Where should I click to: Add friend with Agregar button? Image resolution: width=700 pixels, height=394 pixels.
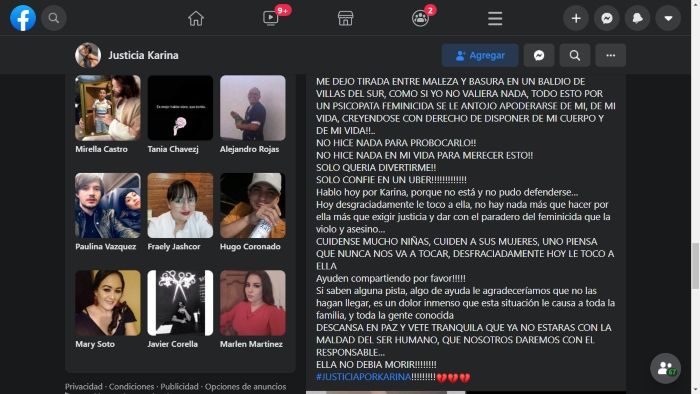pyautogui.click(x=480, y=55)
